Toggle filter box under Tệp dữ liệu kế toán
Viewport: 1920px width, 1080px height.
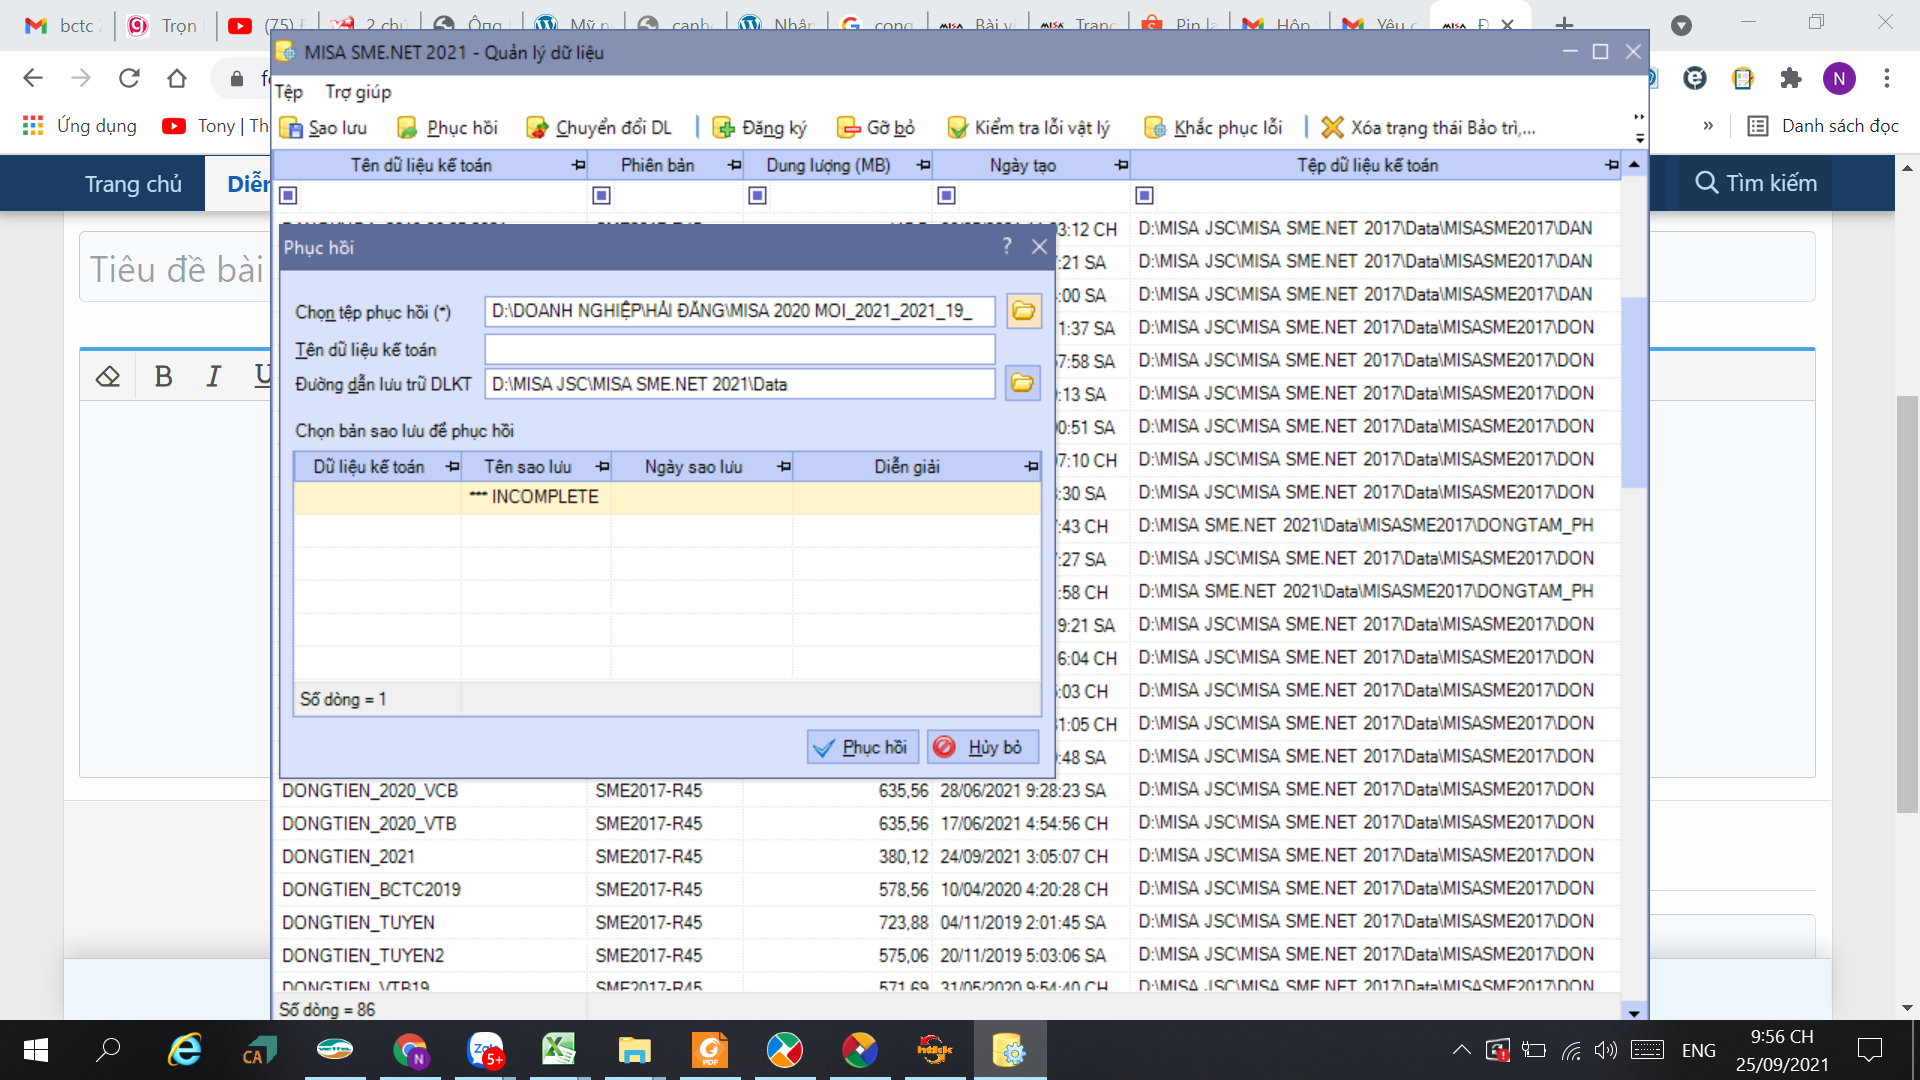(1144, 195)
